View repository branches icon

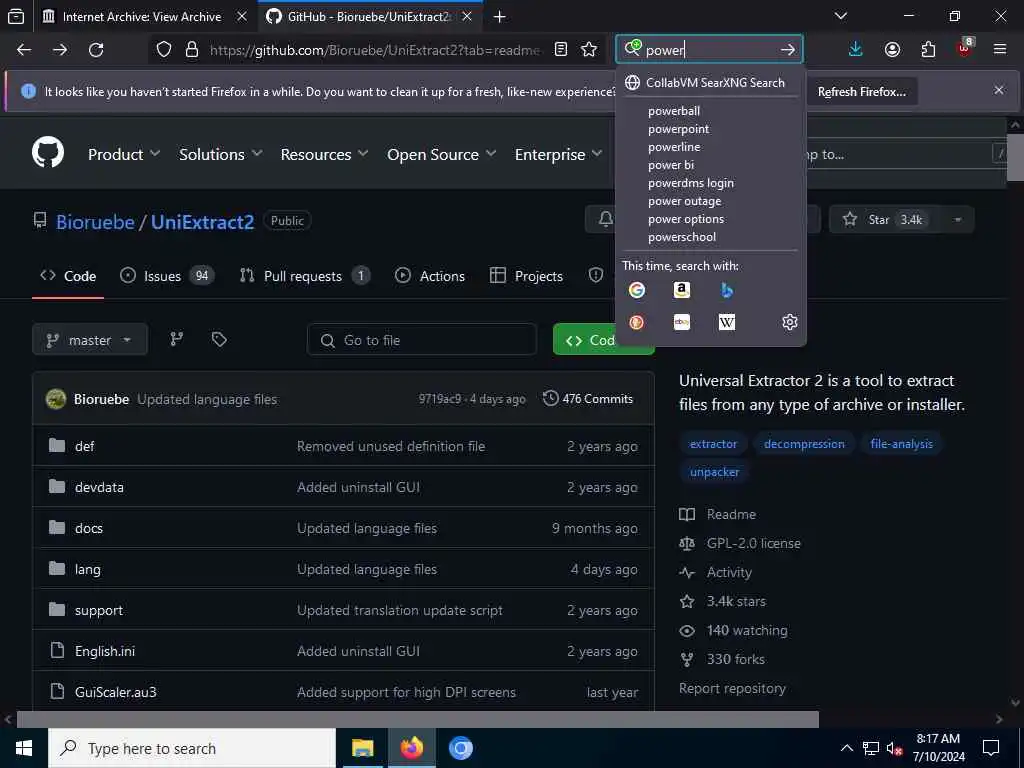point(176,339)
